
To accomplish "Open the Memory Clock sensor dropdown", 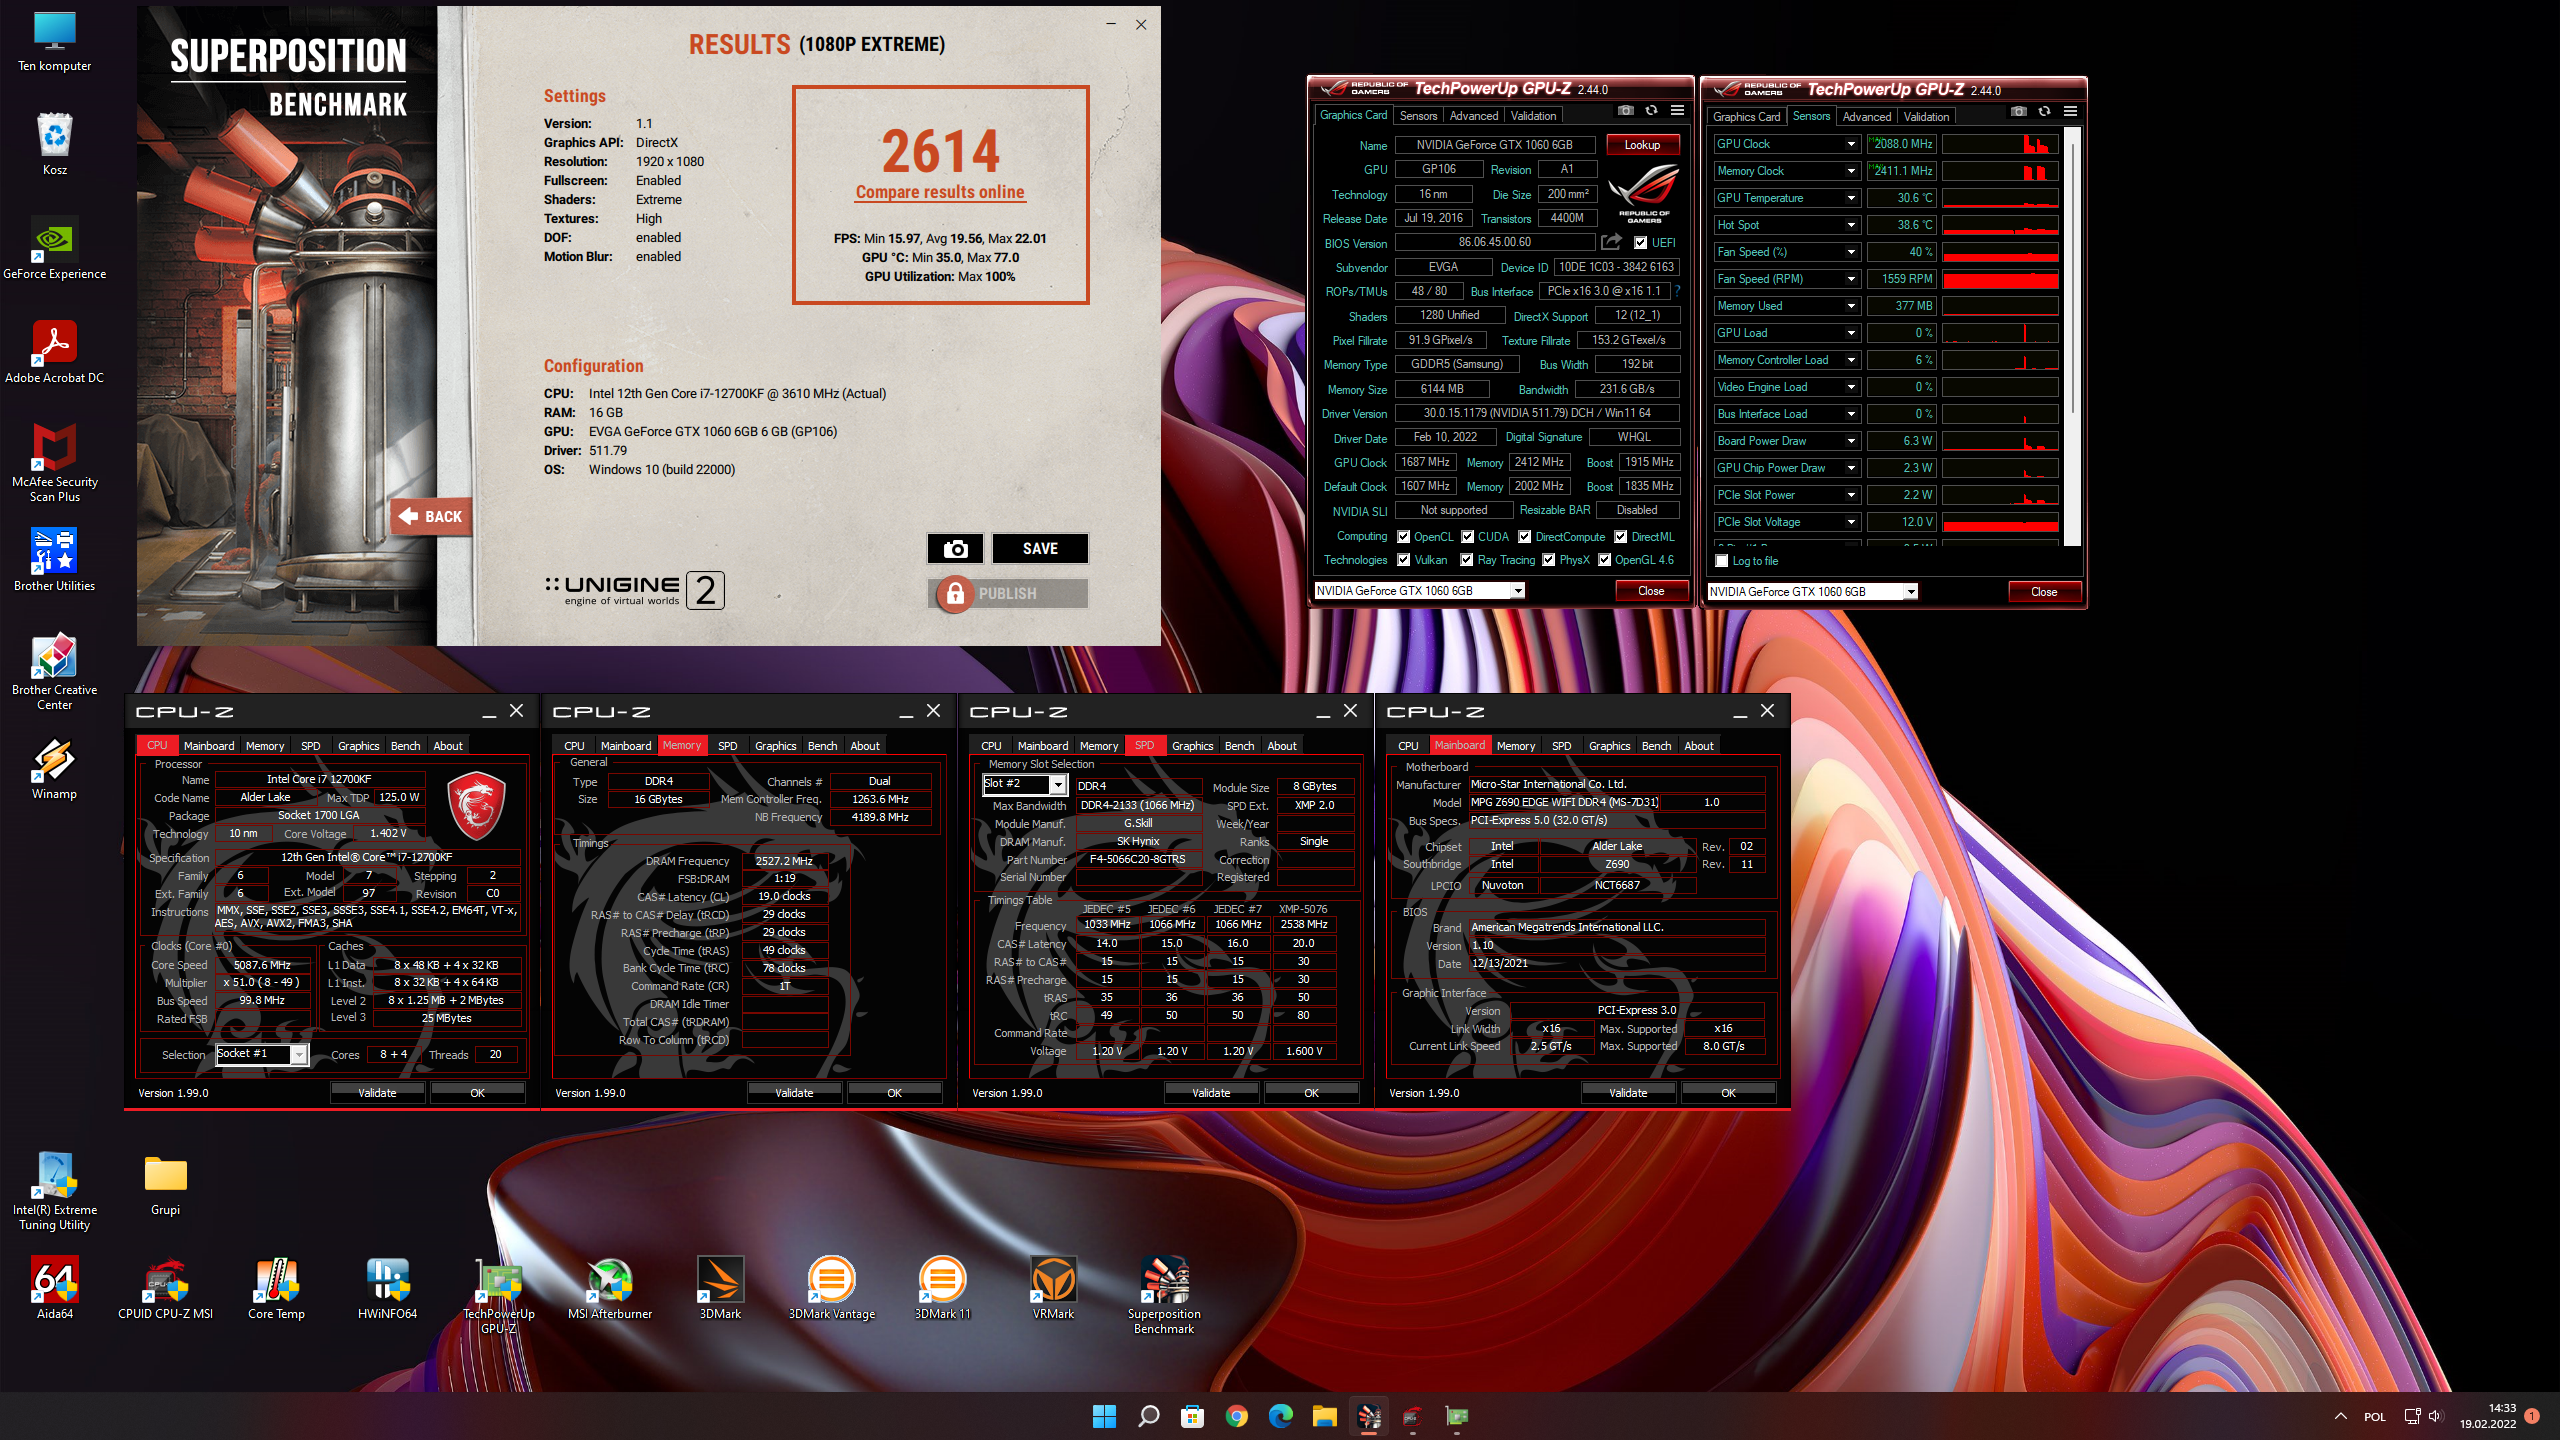I will 1851,171.
